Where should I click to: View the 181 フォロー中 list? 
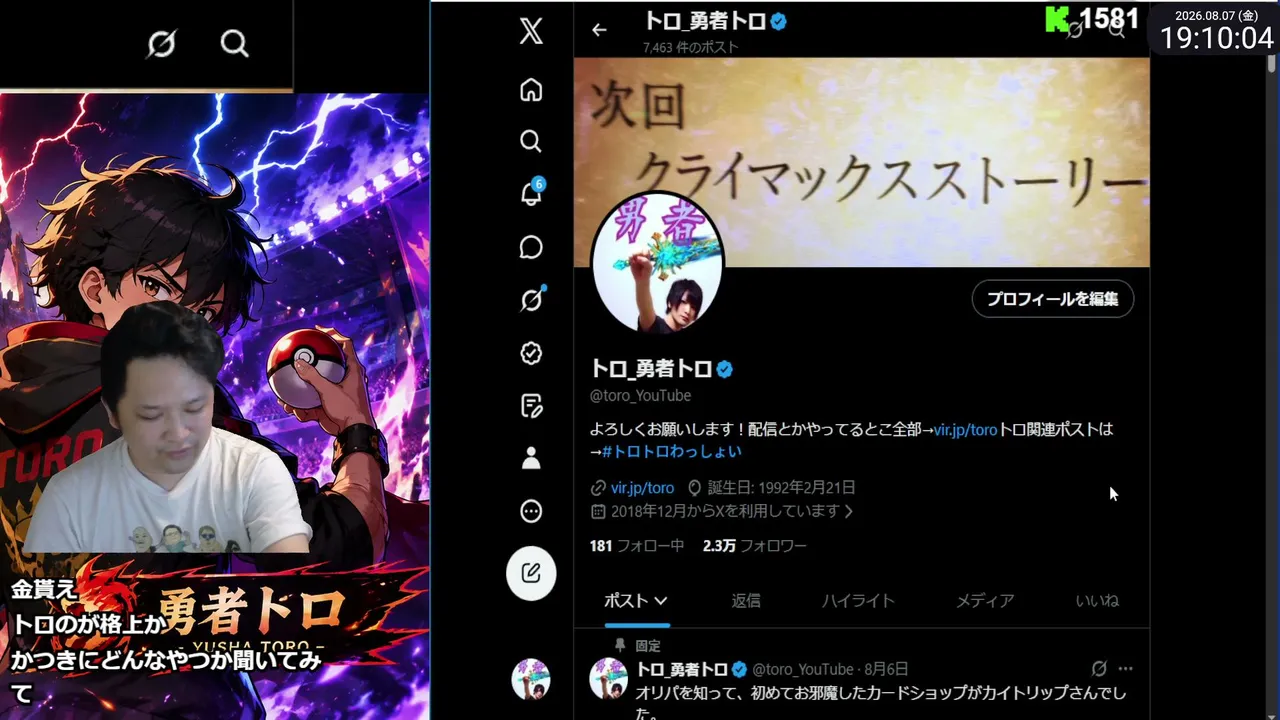(x=637, y=546)
